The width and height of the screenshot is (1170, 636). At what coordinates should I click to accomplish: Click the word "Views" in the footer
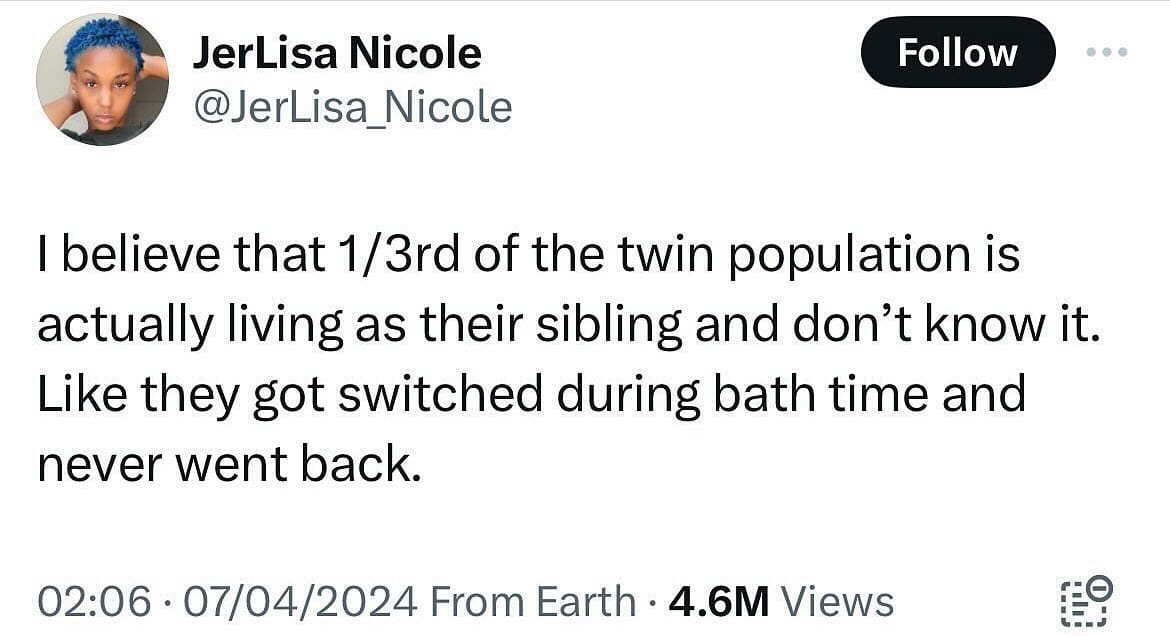click(x=837, y=602)
